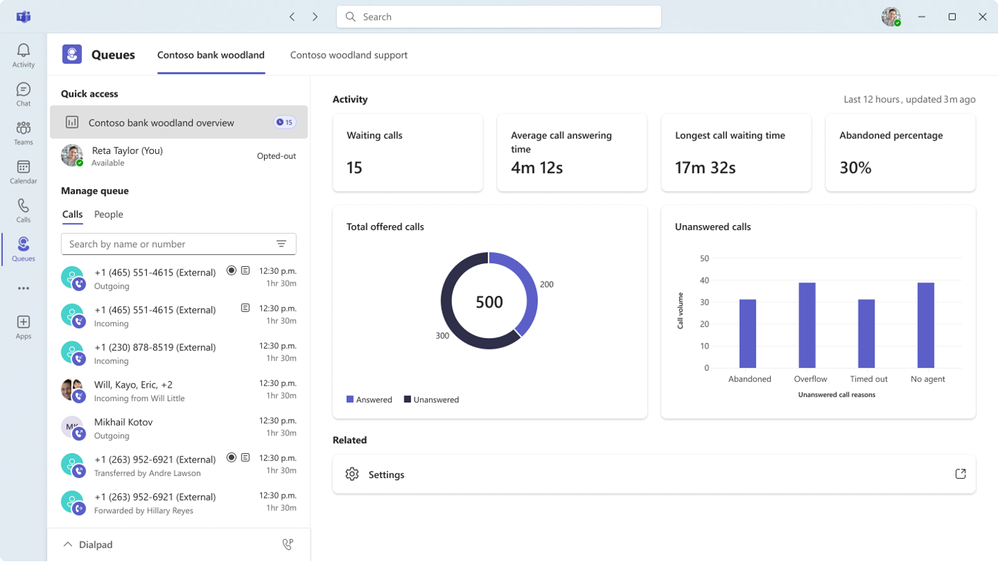Open the Apps store icon
998x562 pixels.
tap(23, 327)
